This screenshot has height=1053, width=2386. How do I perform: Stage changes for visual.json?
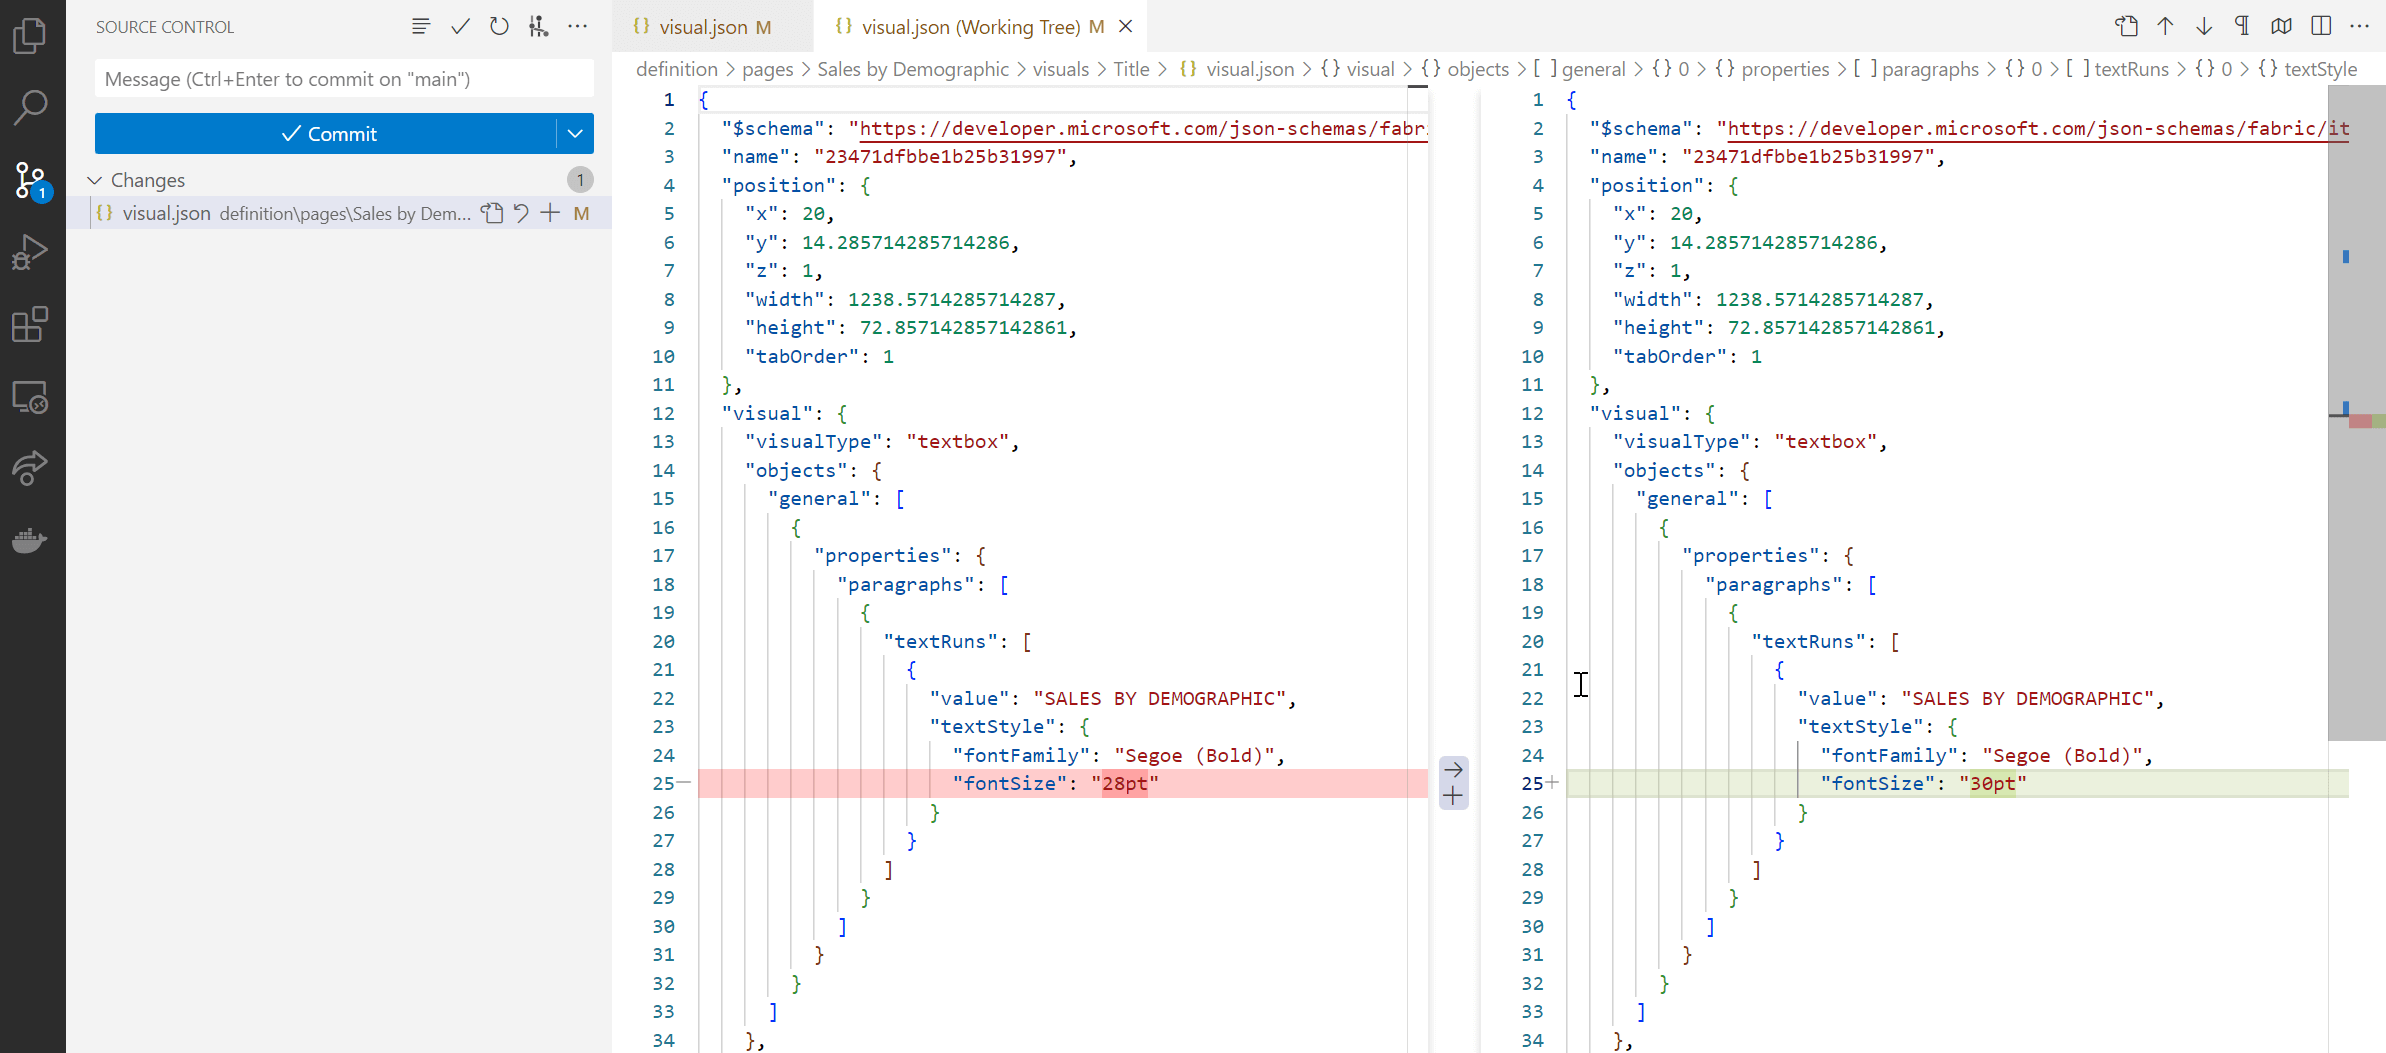[x=550, y=213]
